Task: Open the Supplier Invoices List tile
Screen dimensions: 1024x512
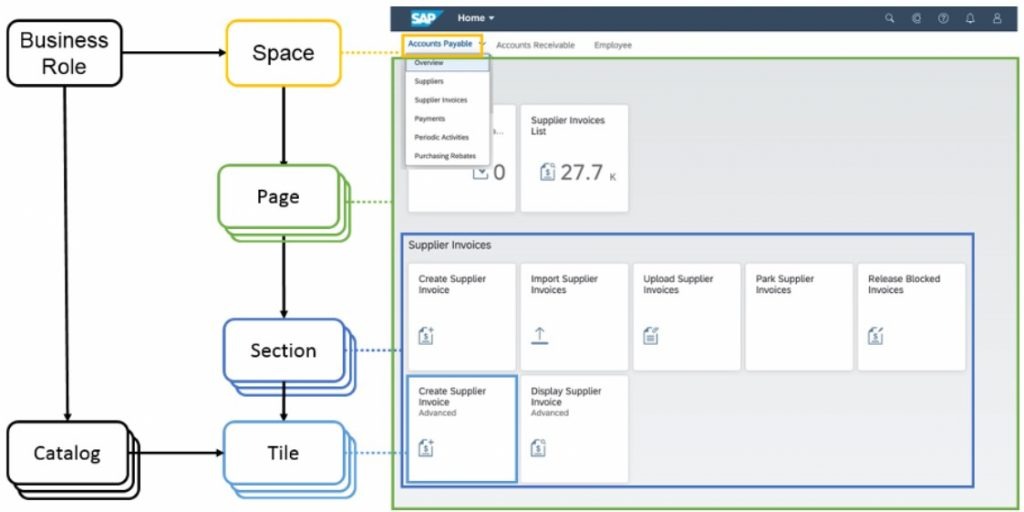Action: tap(574, 157)
